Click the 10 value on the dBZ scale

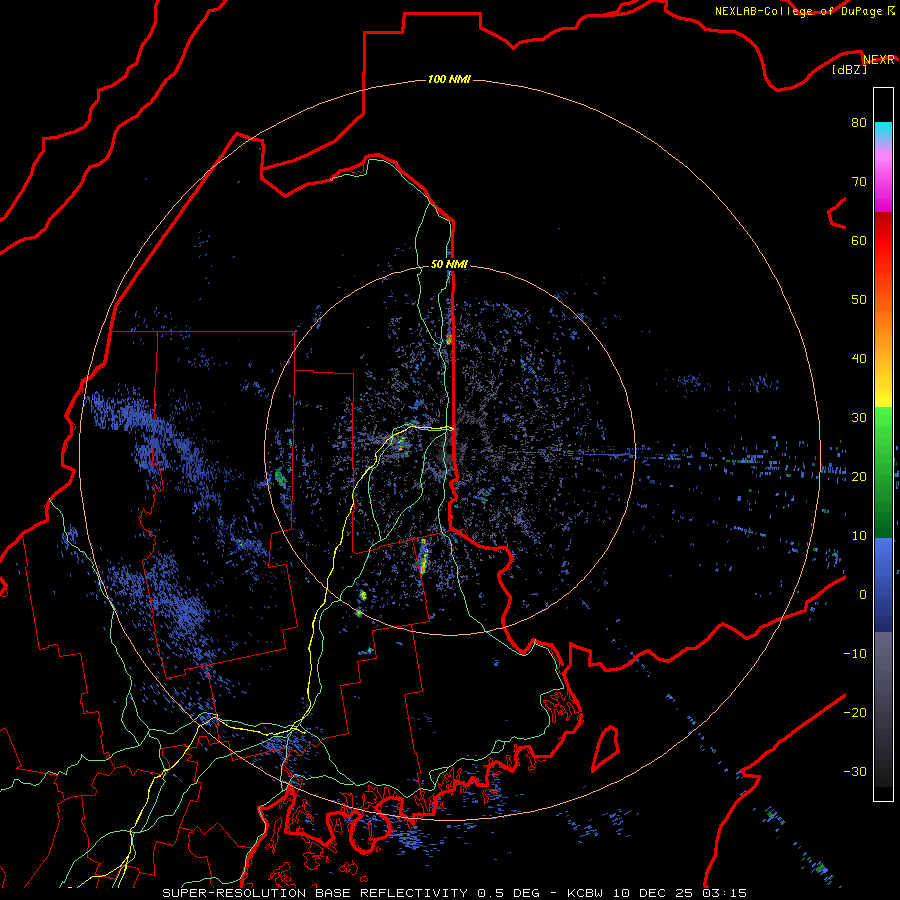coord(859,536)
